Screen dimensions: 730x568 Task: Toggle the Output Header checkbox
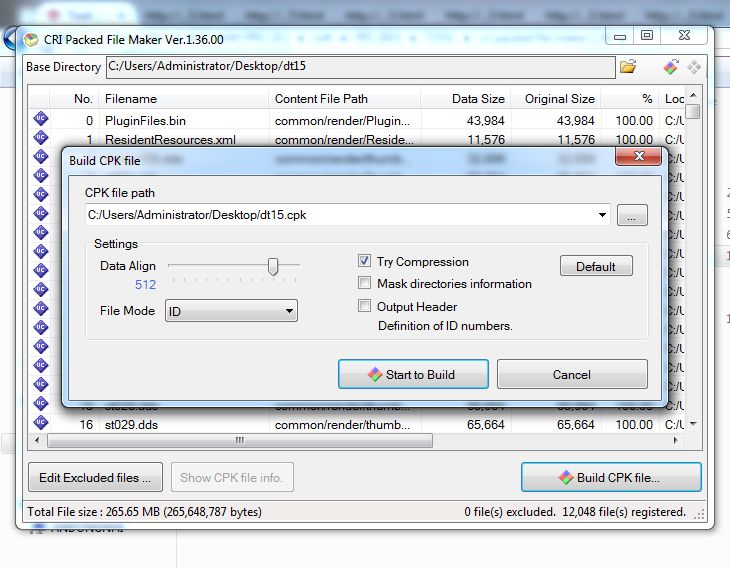364,305
